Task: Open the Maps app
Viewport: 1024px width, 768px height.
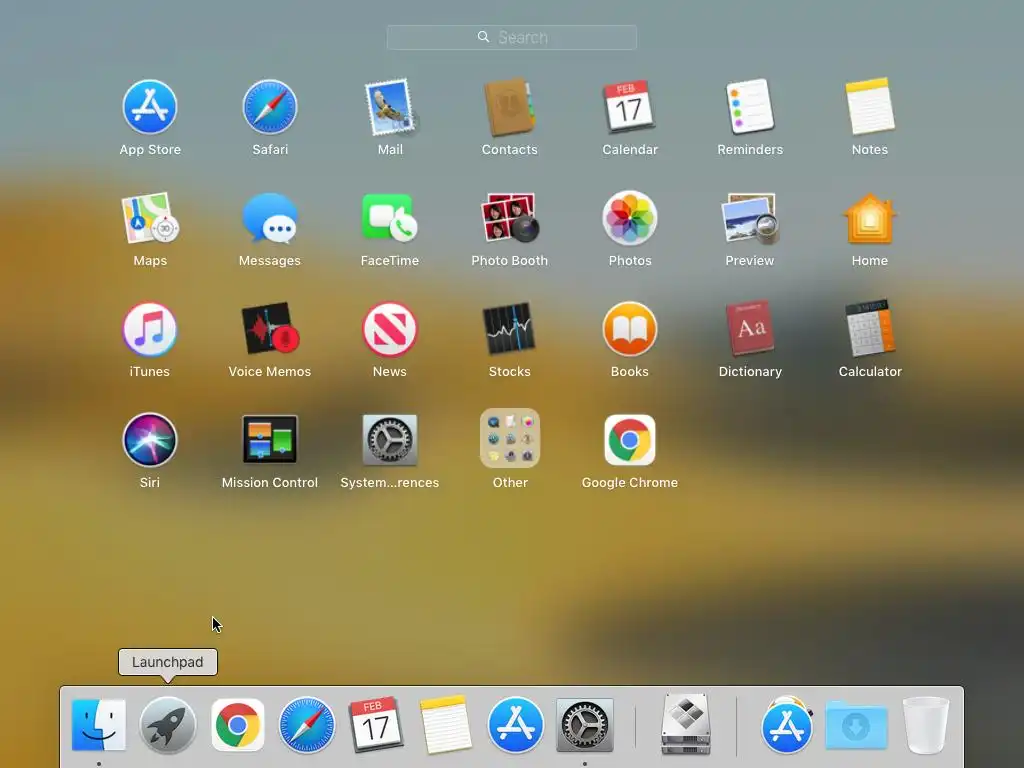Action: click(150, 218)
